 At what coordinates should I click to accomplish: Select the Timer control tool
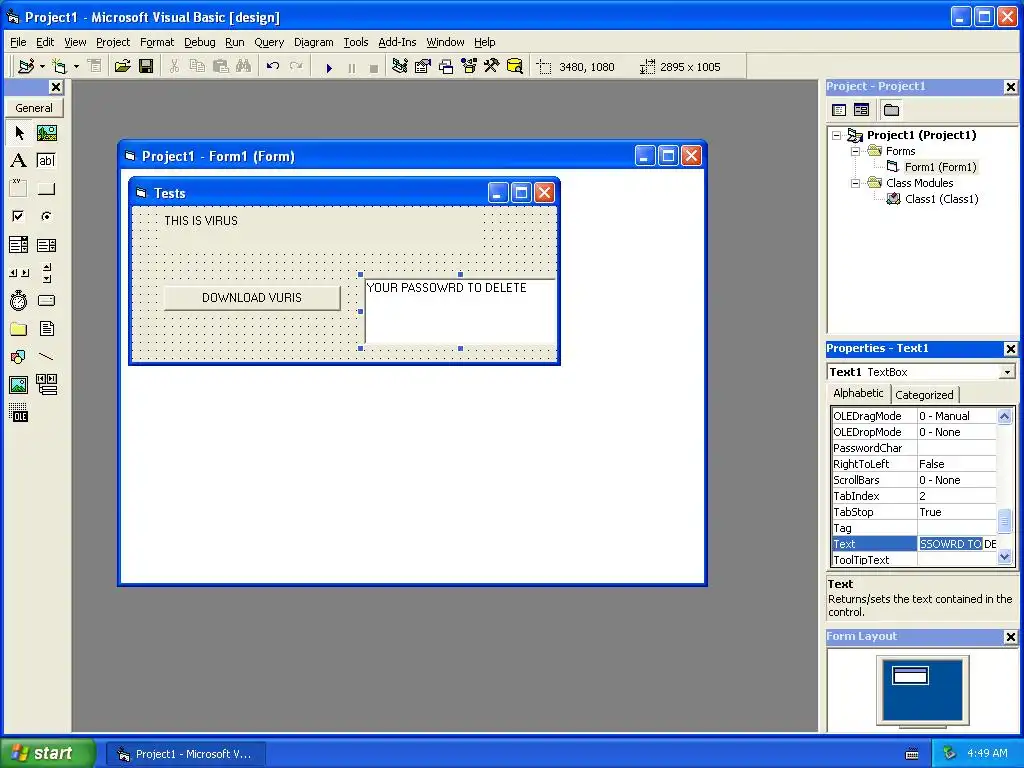click(19, 300)
